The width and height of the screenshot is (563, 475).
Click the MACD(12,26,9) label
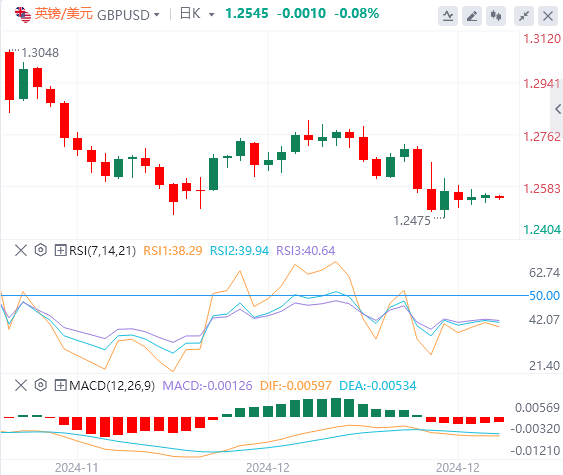click(112, 386)
